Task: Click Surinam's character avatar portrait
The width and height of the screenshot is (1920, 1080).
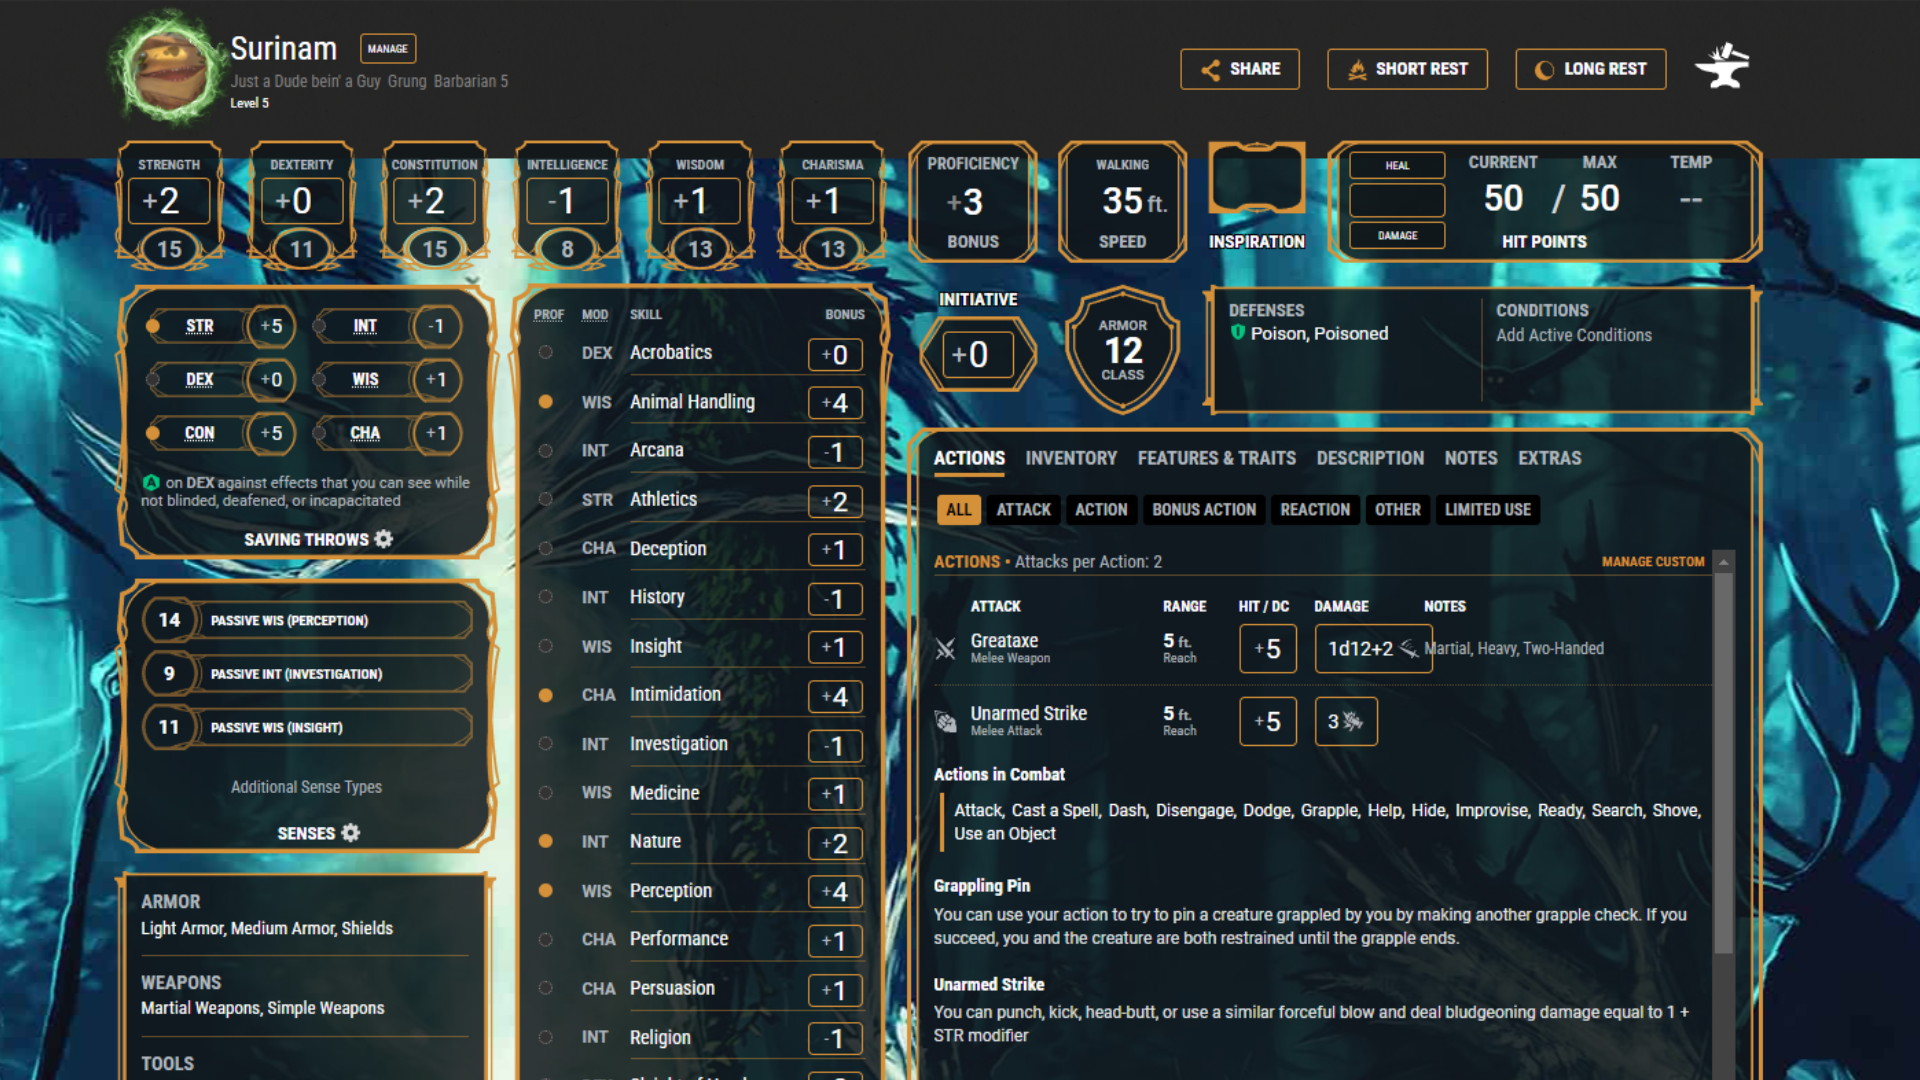Action: [167, 68]
